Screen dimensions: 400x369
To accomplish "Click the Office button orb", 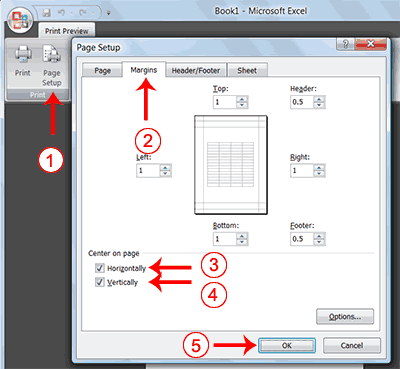I will point(20,20).
